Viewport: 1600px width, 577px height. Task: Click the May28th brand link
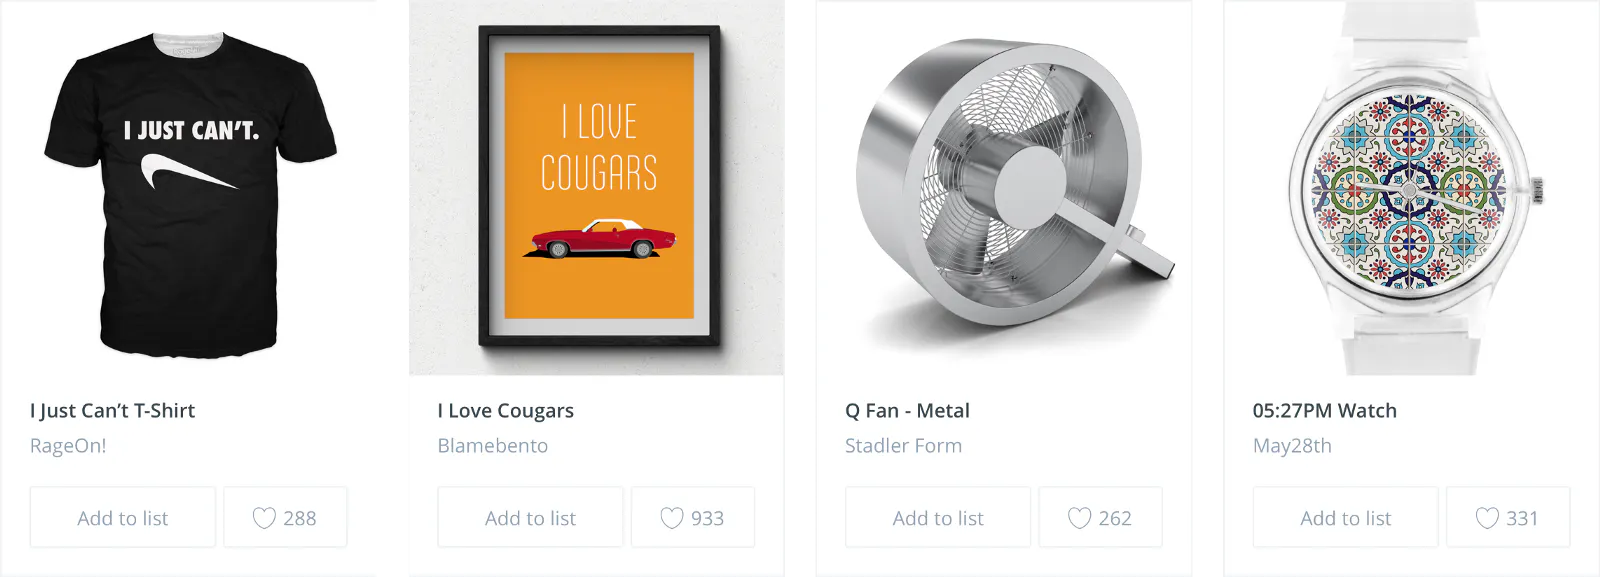[1292, 445]
